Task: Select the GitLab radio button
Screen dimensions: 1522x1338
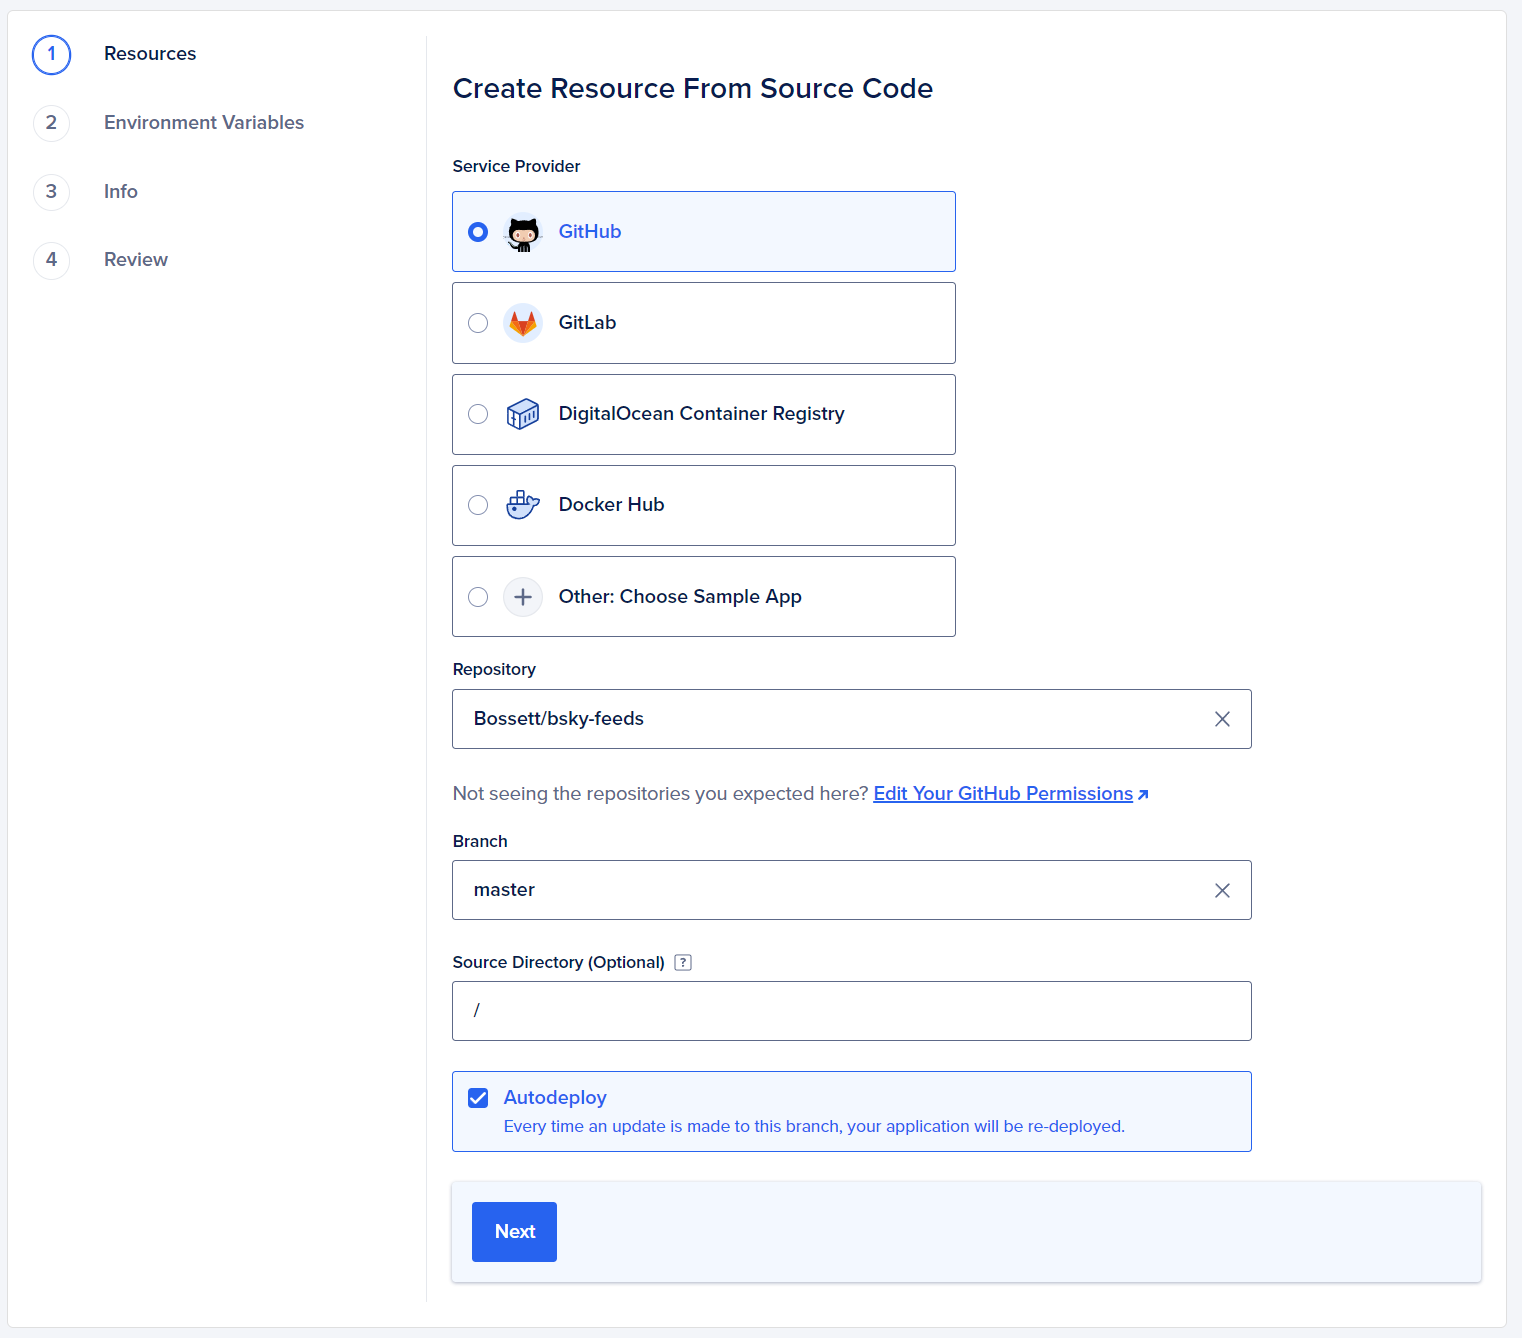Action: point(478,323)
